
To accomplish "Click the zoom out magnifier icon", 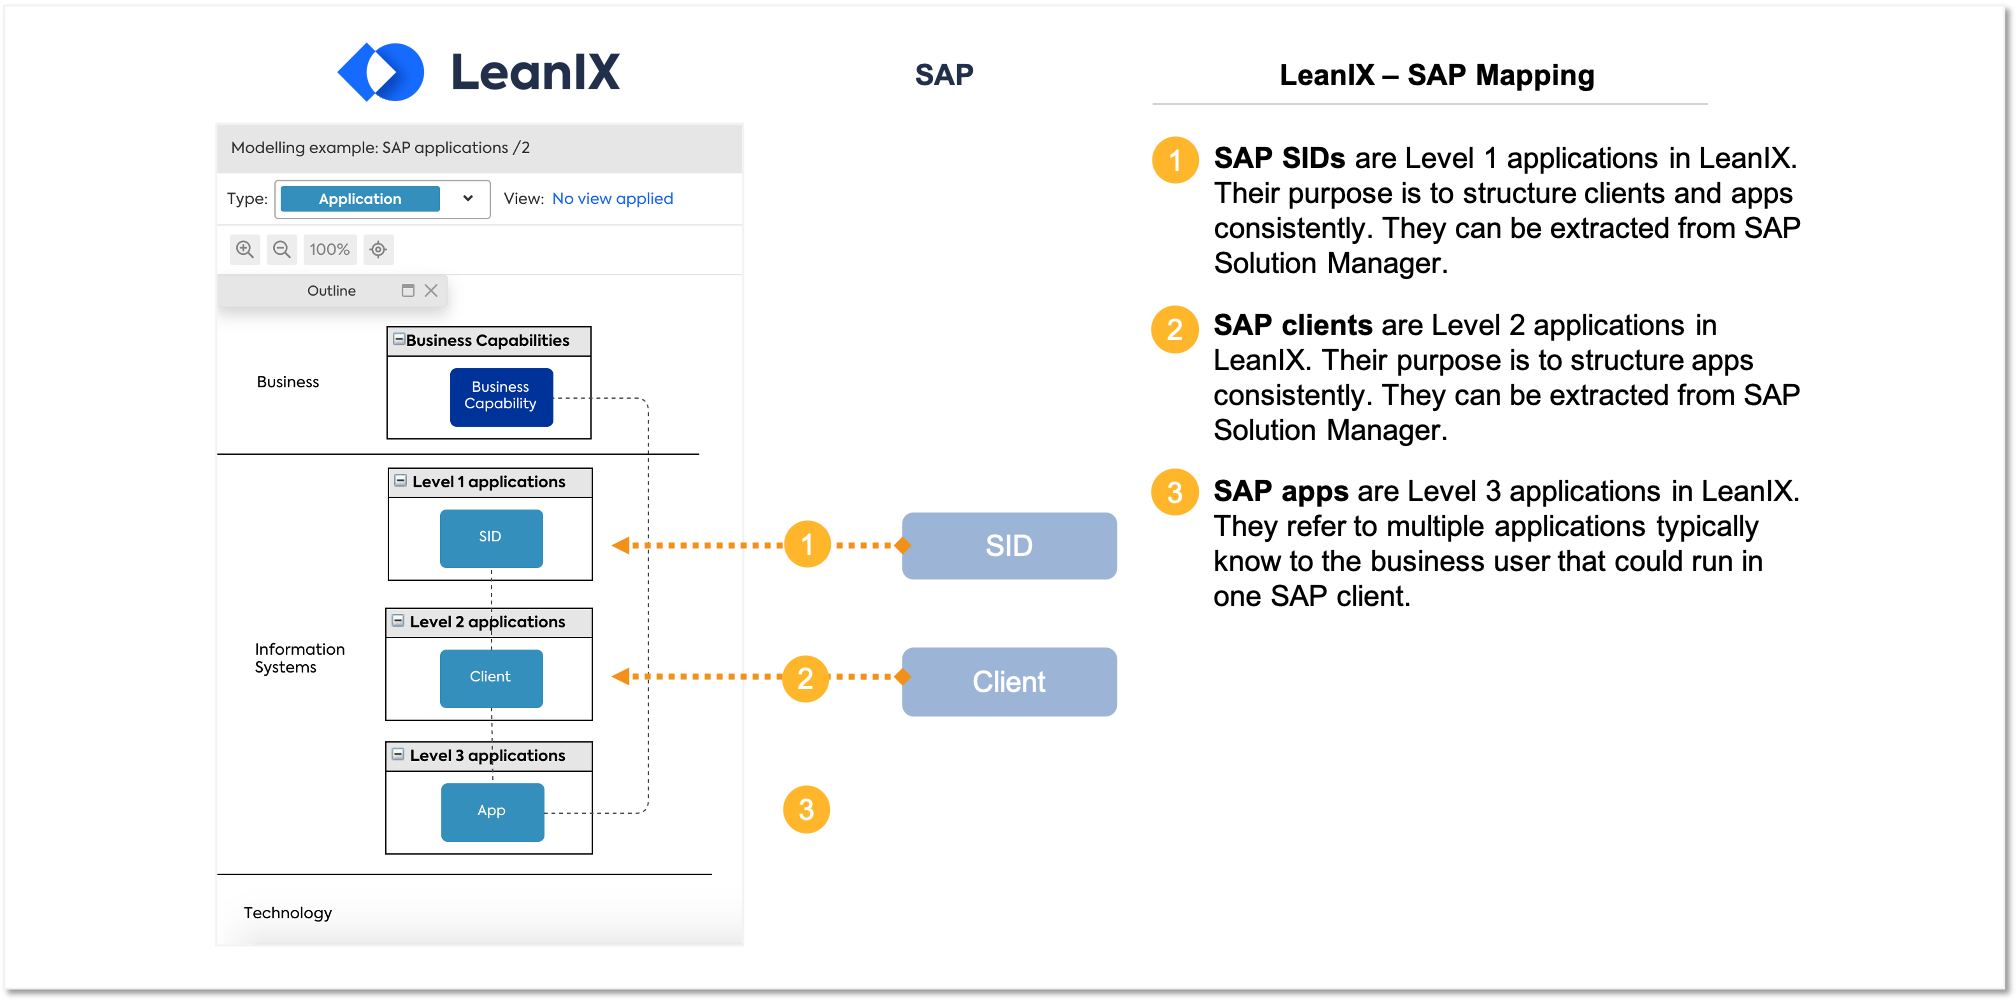I will click(x=282, y=250).
